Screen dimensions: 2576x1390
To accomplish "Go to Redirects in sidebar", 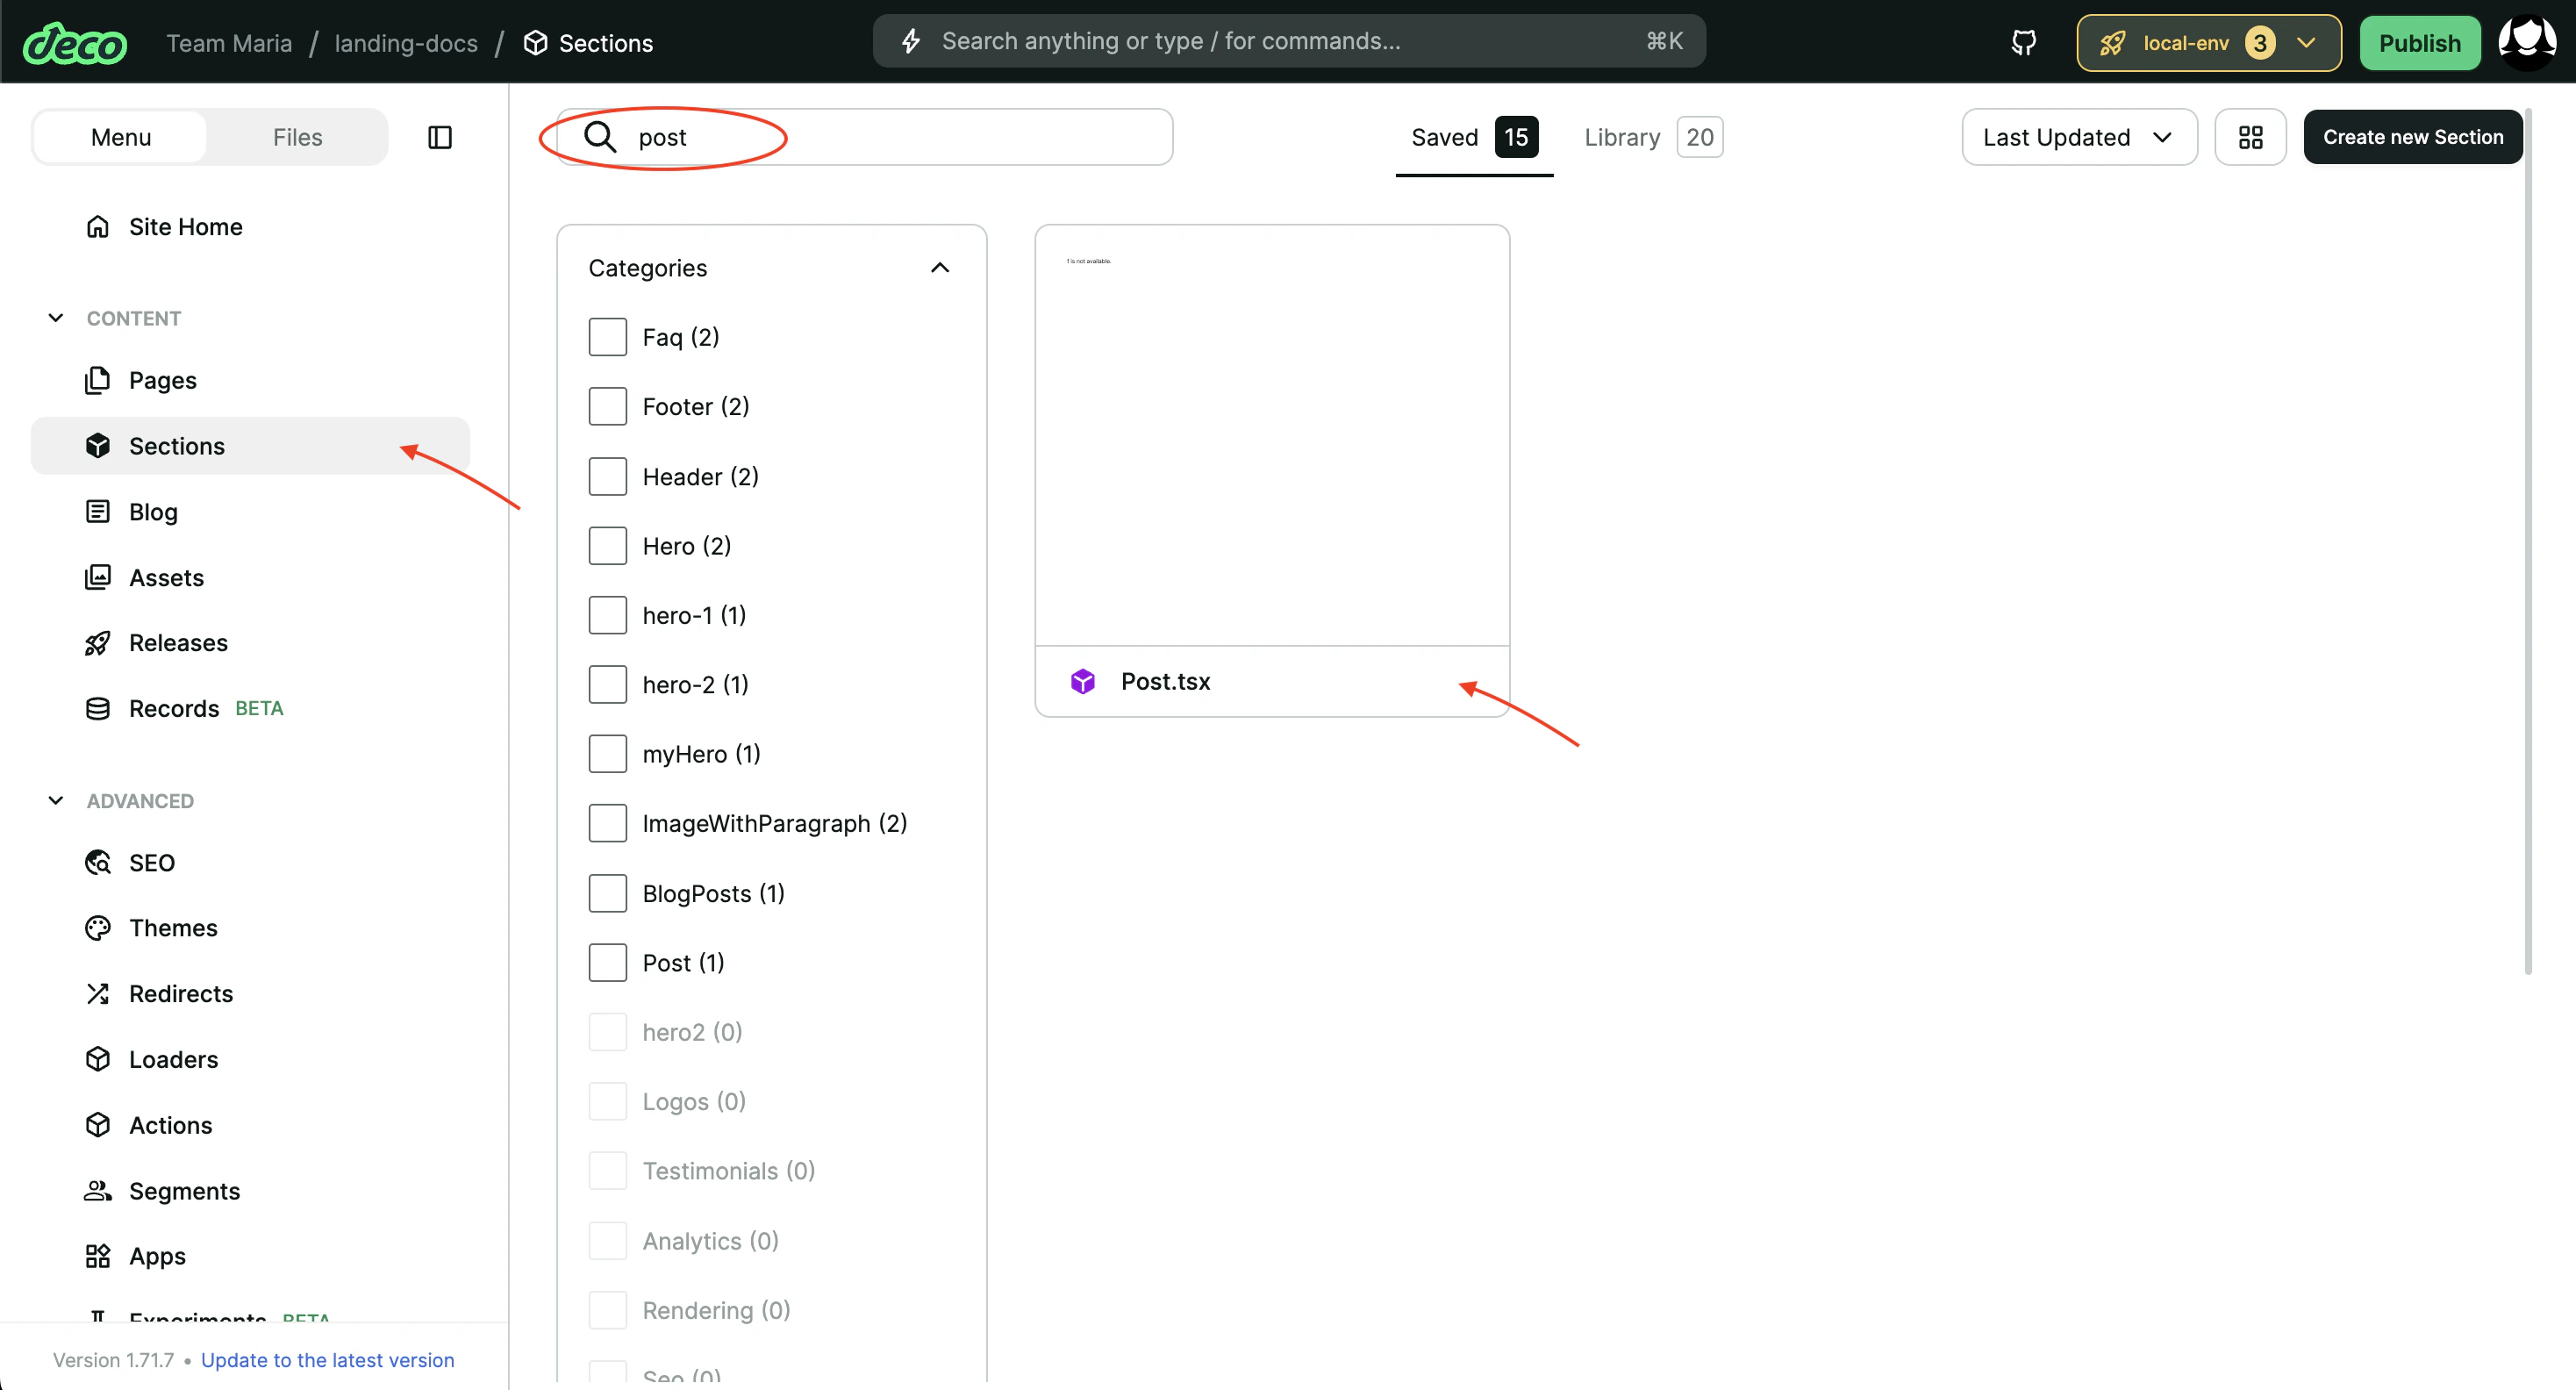I will coord(180,993).
